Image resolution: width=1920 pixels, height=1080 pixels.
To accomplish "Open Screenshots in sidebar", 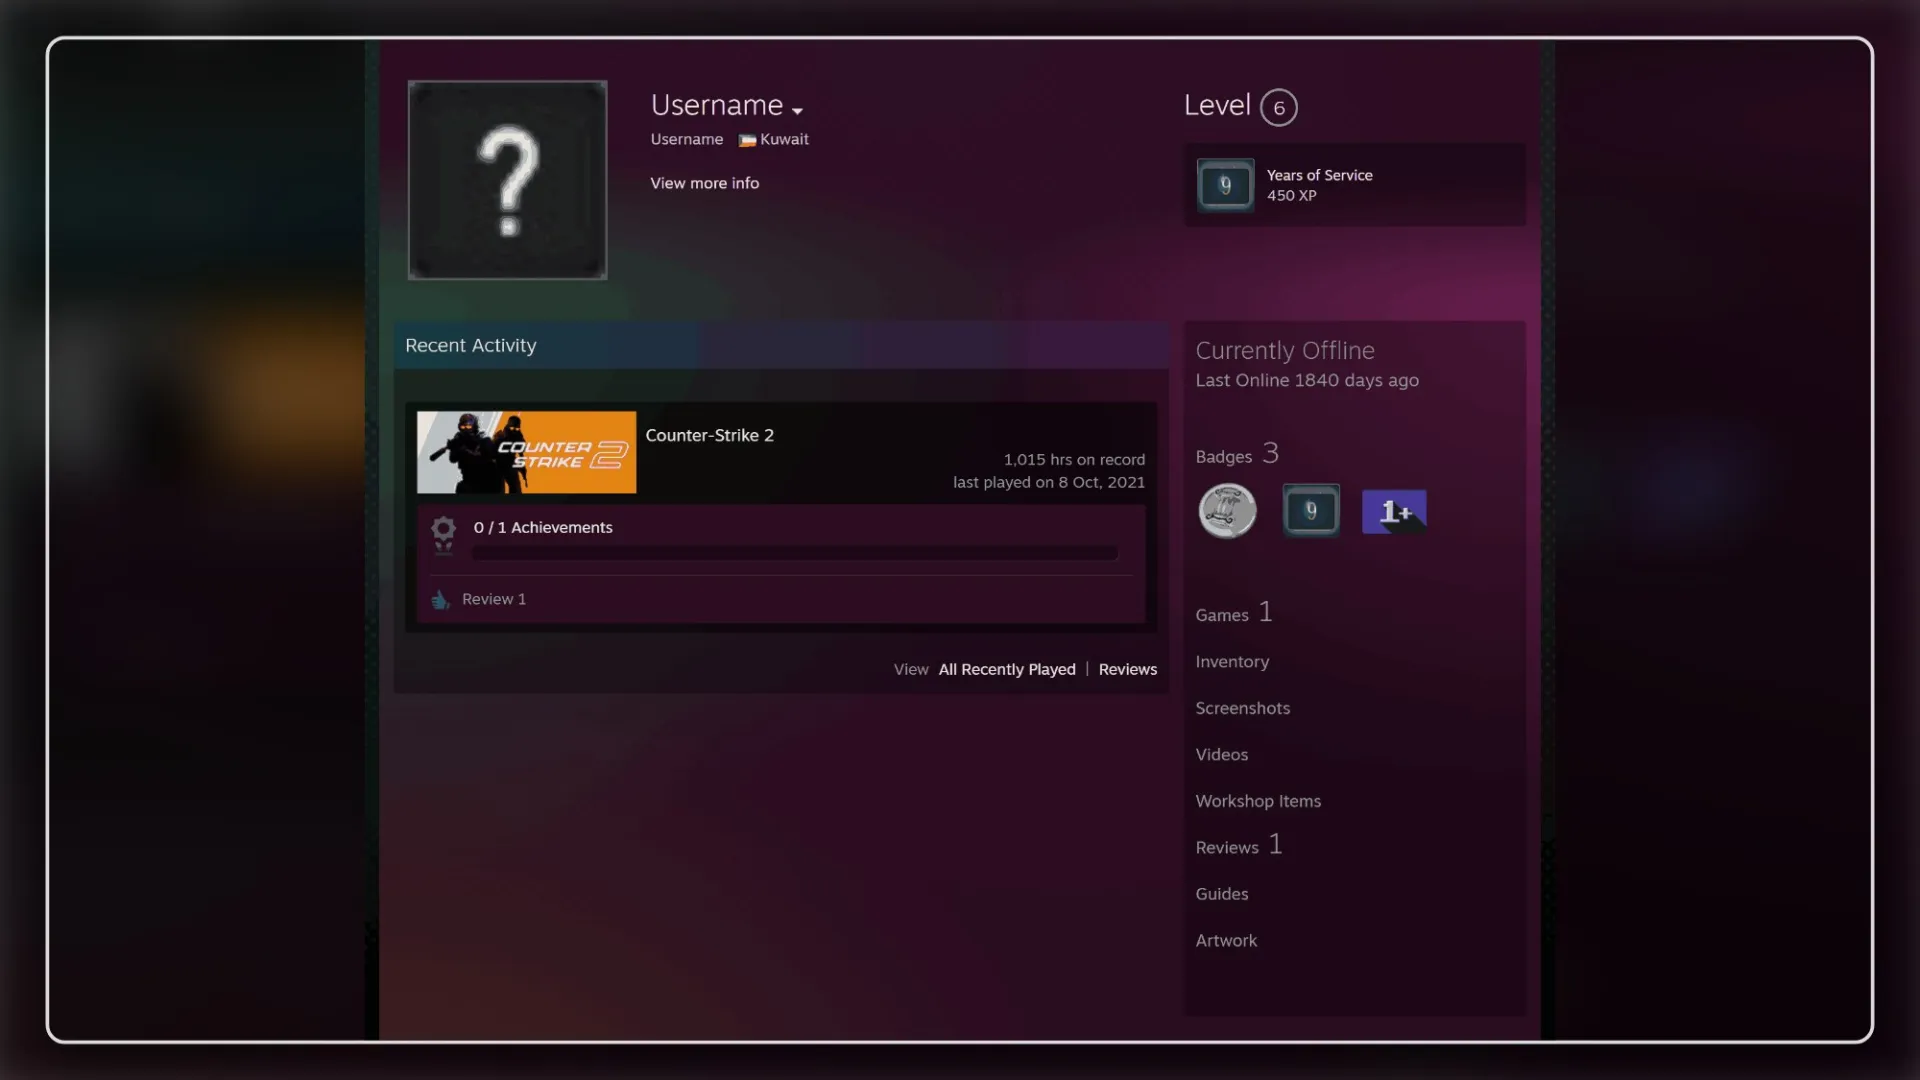I will coord(1243,708).
